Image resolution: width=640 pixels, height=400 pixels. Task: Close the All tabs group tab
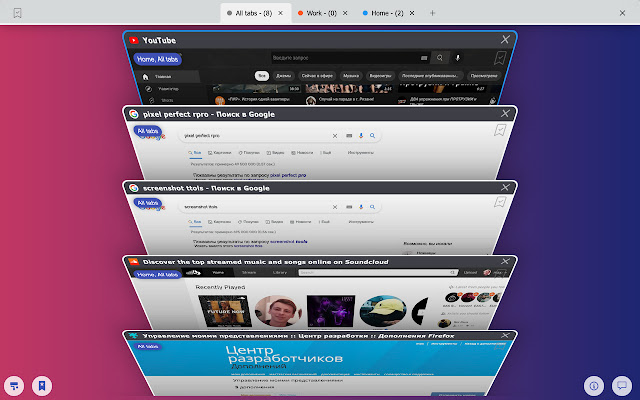280,13
